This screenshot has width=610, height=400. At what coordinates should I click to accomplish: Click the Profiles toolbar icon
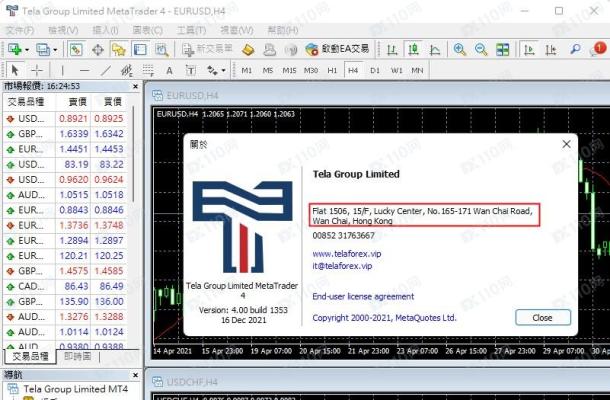click(x=43, y=49)
